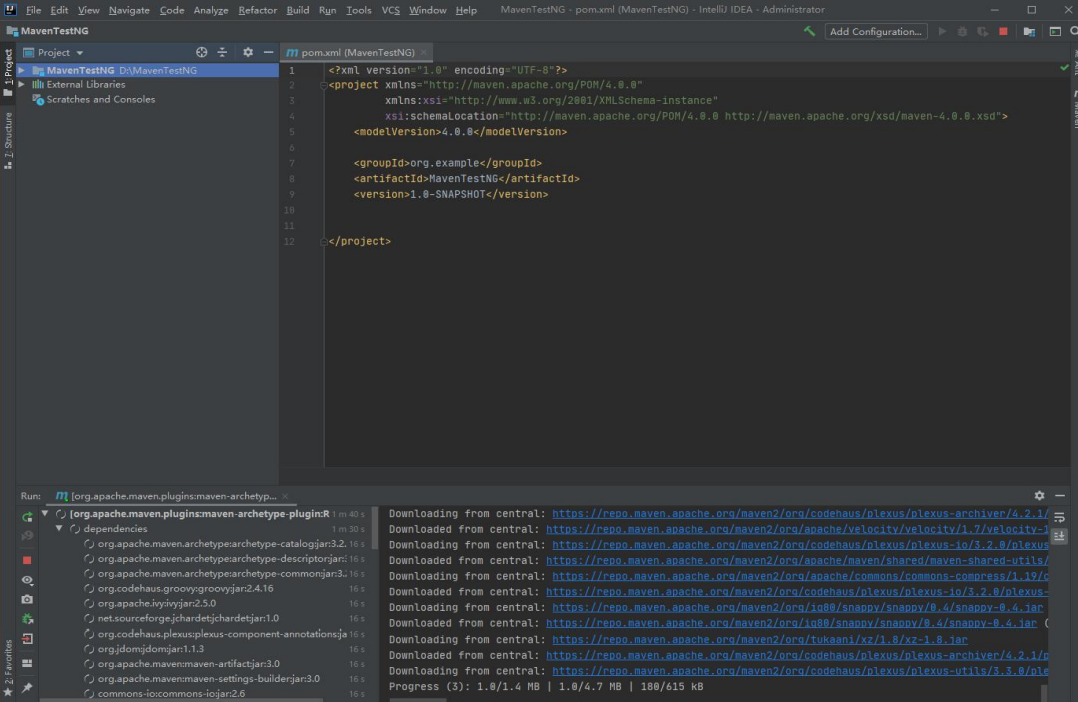Image resolution: width=1078 pixels, height=702 pixels.
Task: Click the Run Anything icon in the top toolbar
Action: click(x=1055, y=32)
